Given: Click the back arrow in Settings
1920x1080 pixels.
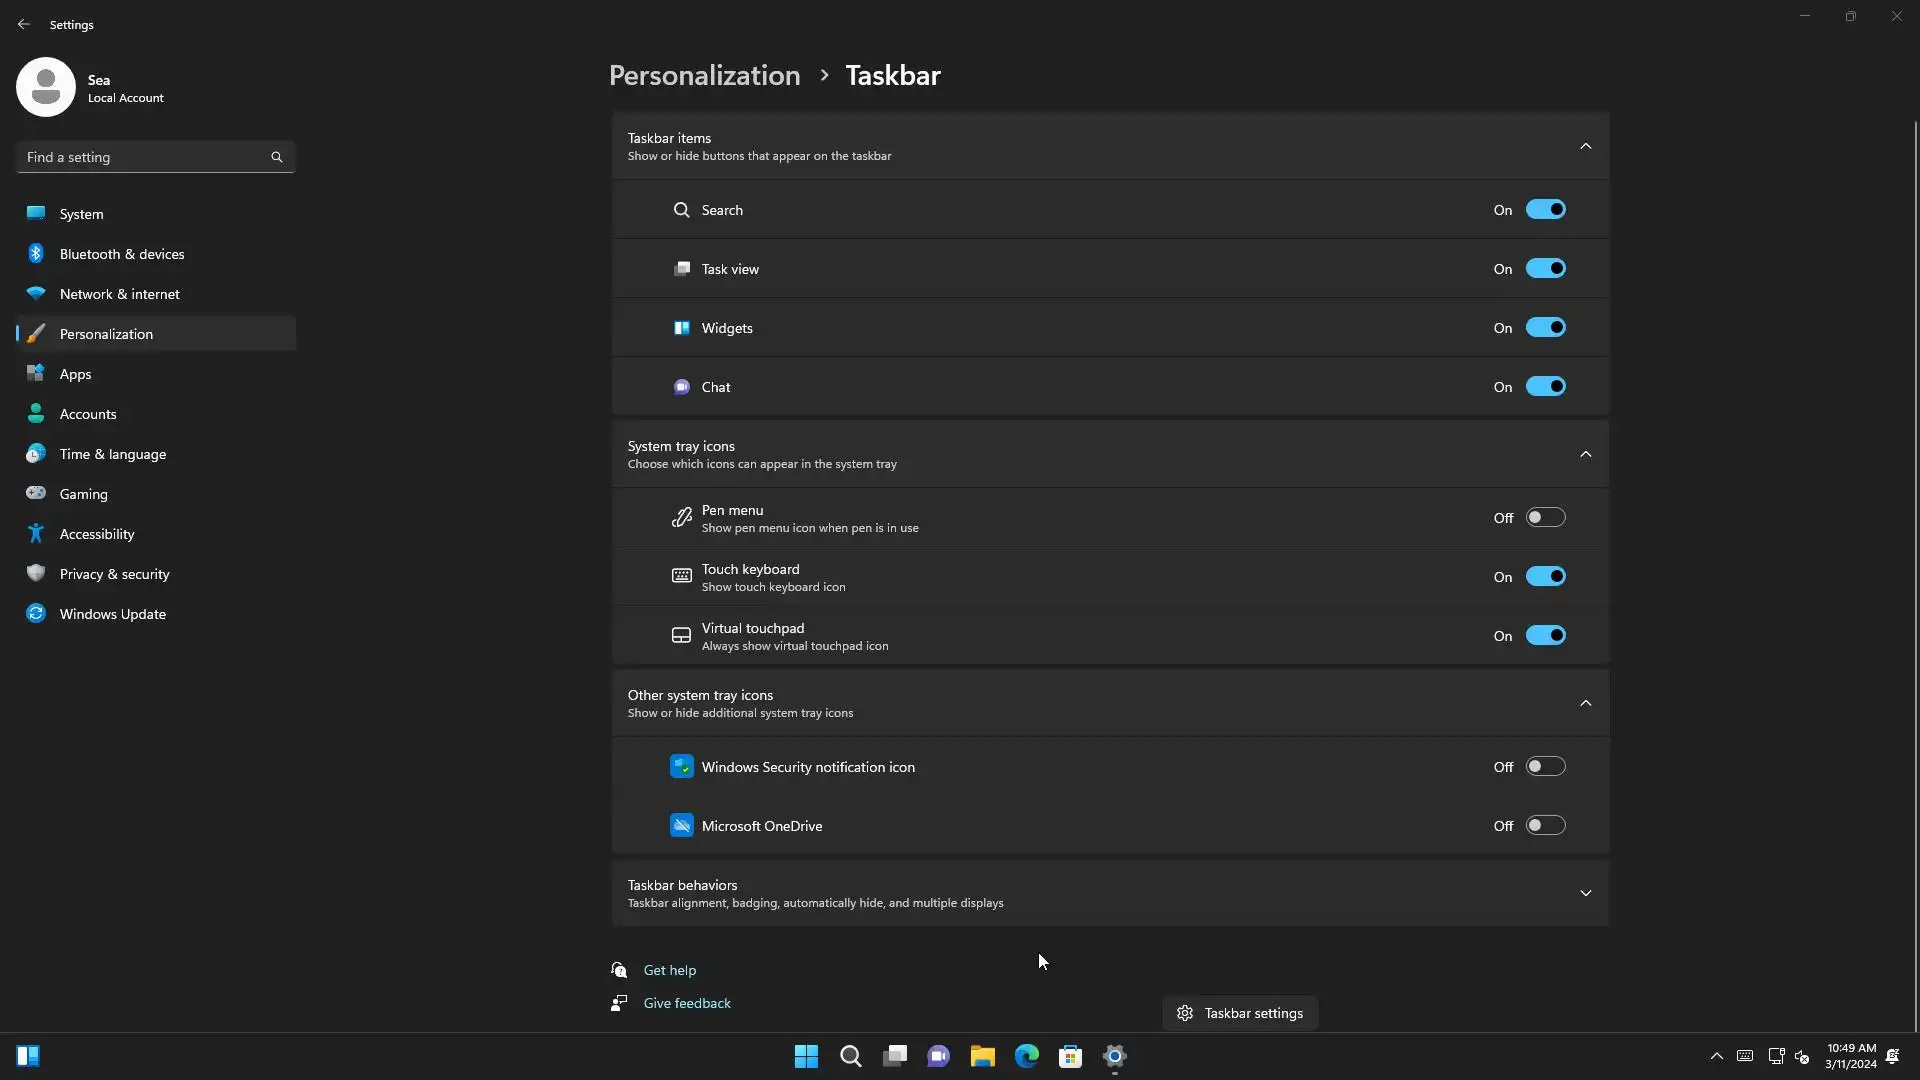Looking at the screenshot, I should pos(24,24).
